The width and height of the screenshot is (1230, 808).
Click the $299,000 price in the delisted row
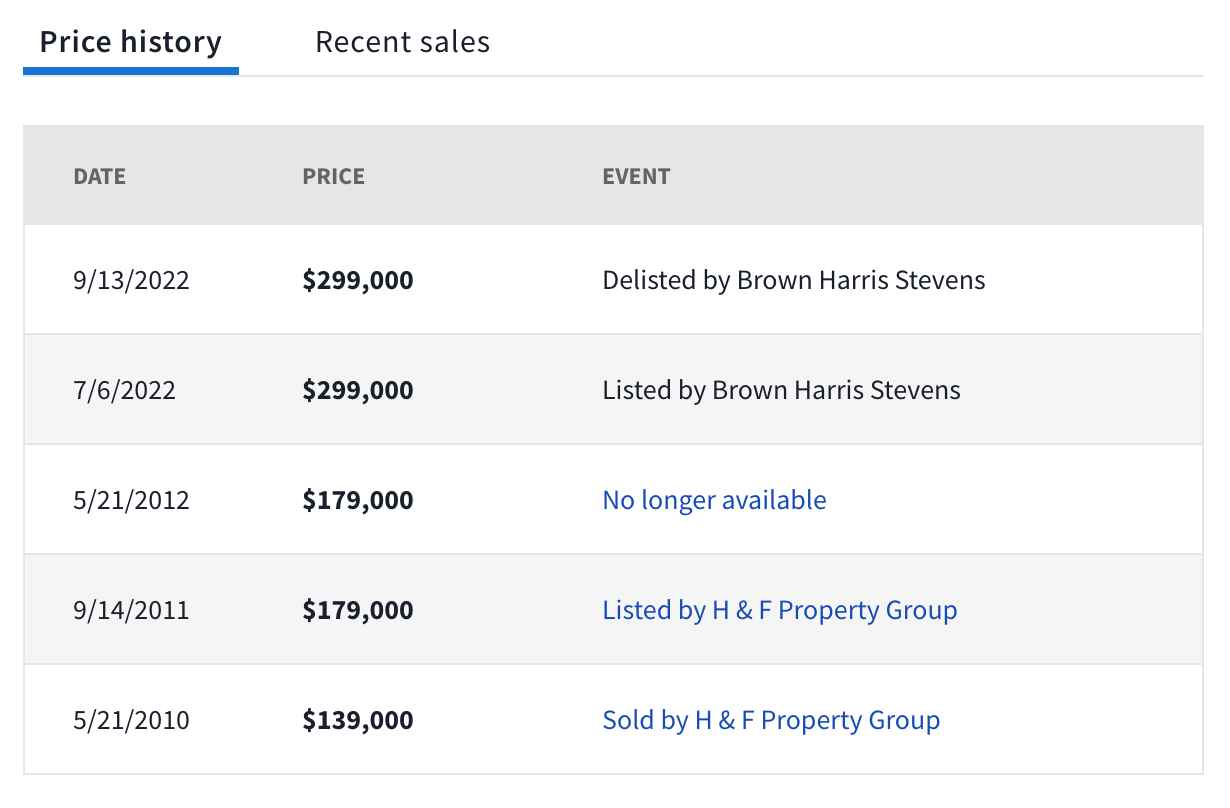point(358,280)
